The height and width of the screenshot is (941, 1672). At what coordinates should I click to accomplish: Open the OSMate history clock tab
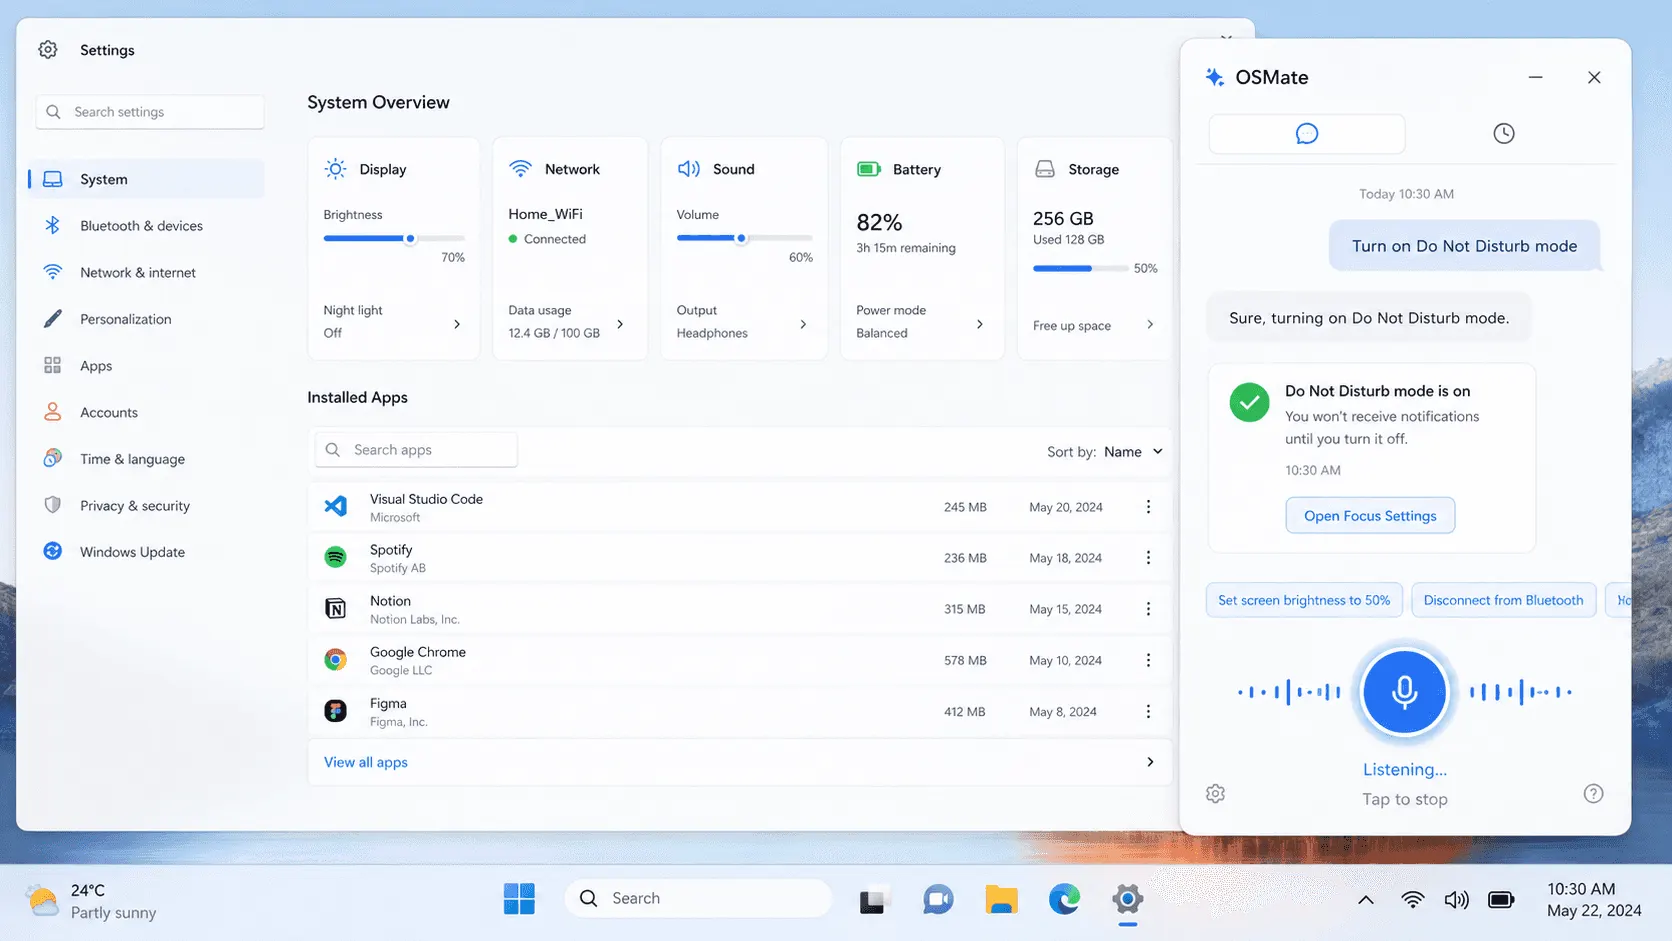coord(1503,134)
